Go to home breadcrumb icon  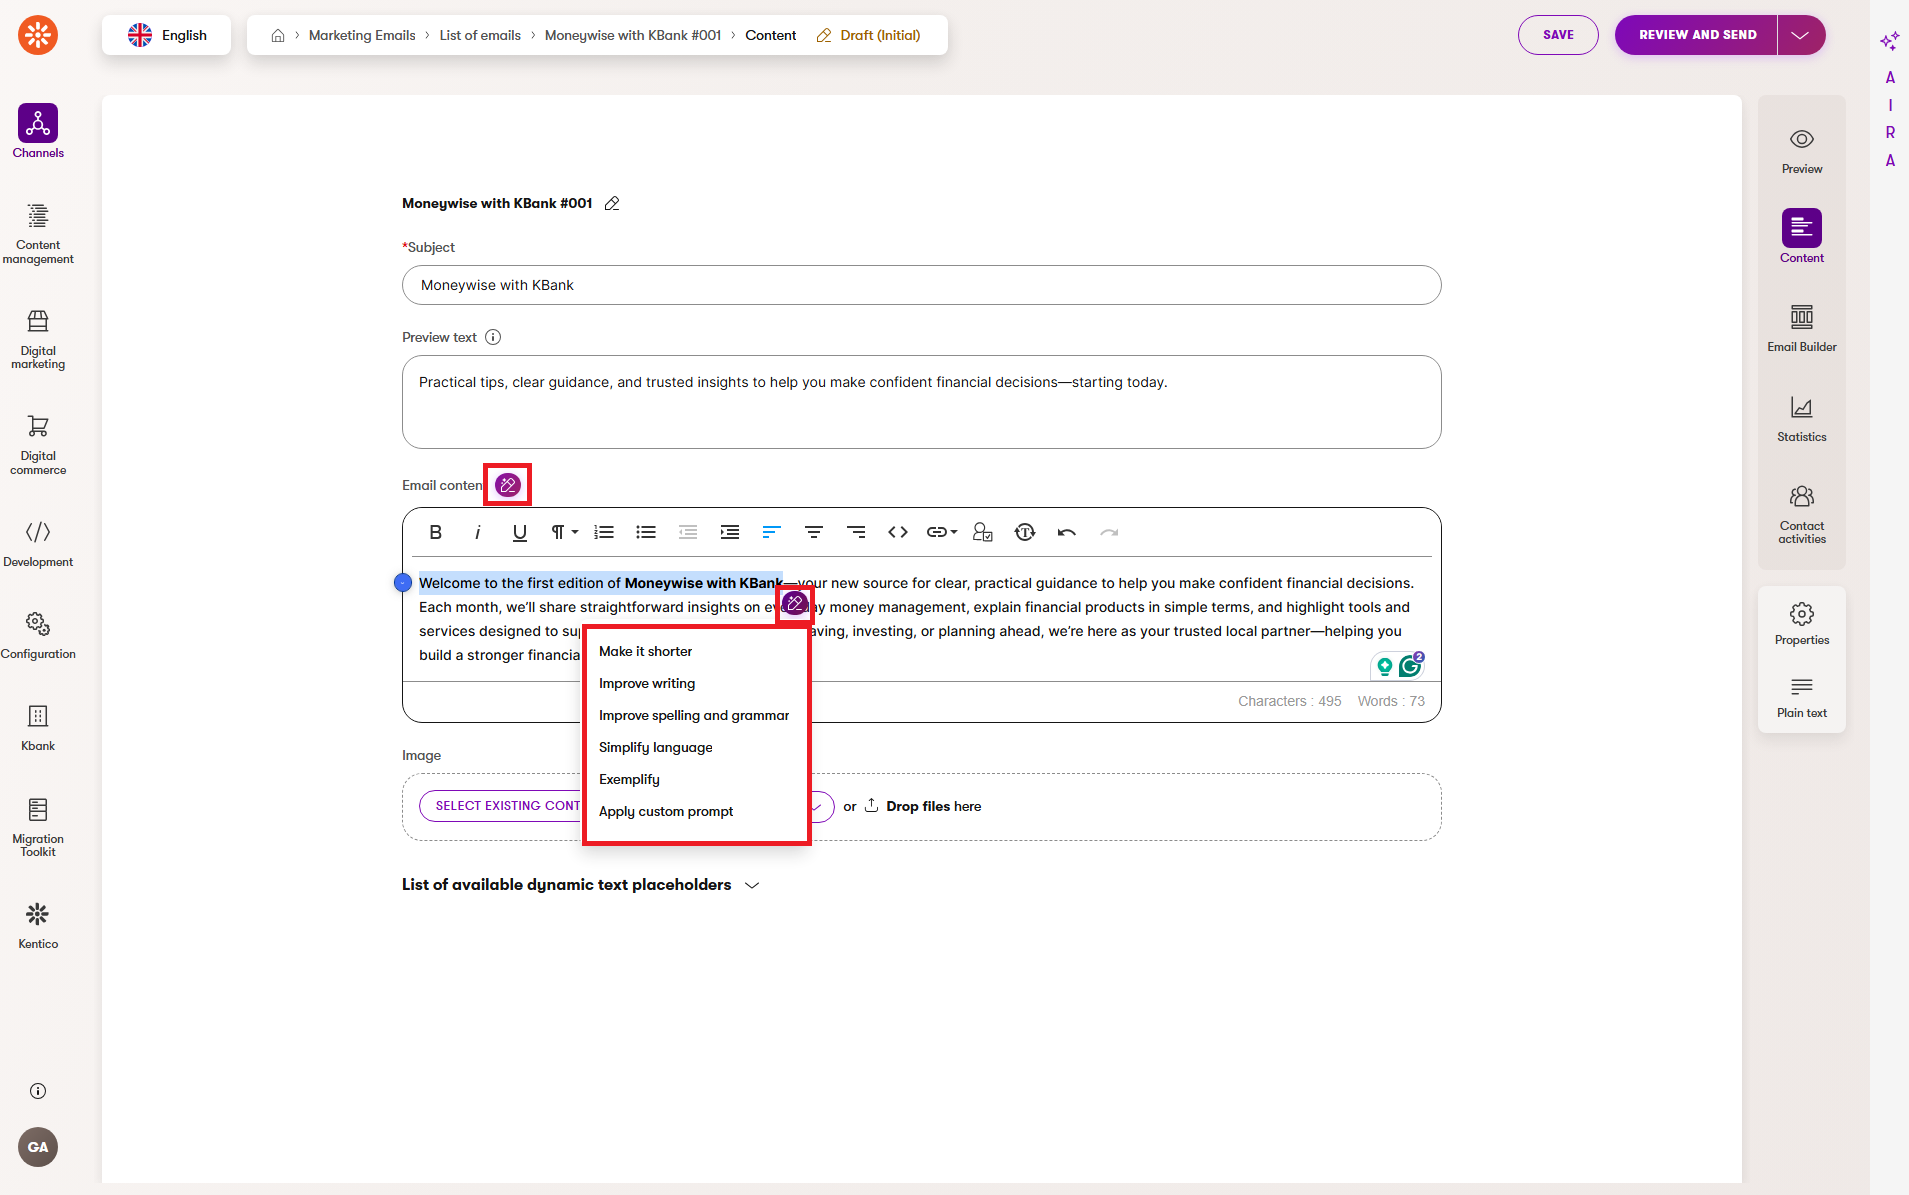pos(278,35)
